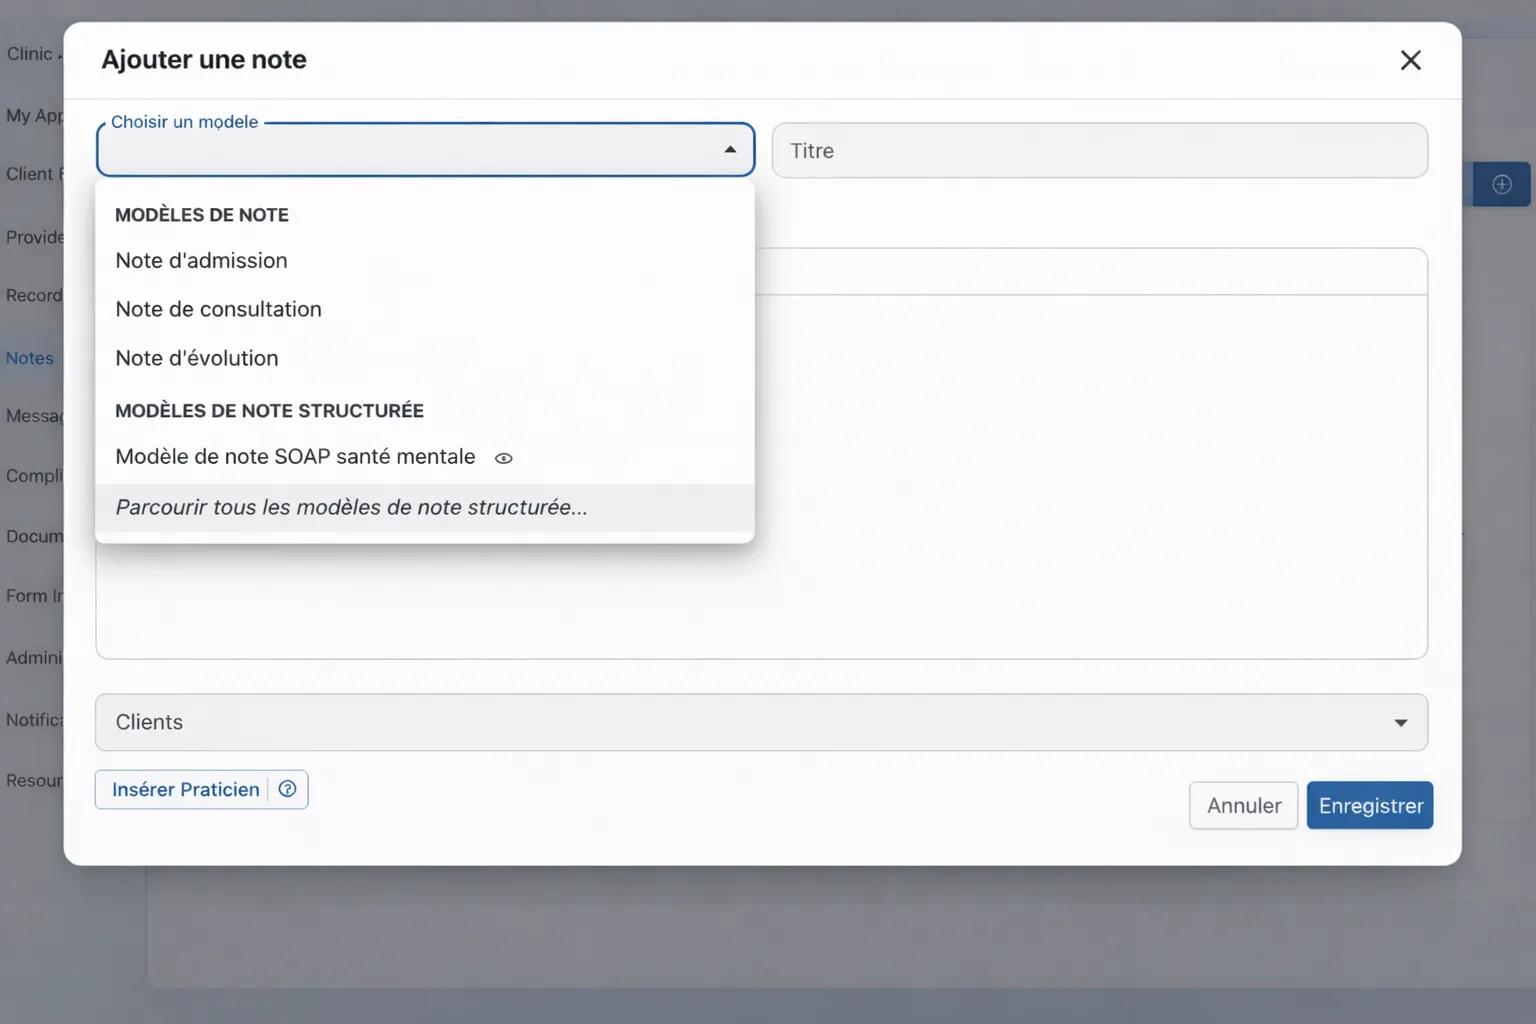
Task: Close the Ajouter une note dialog
Action: pyautogui.click(x=1410, y=60)
